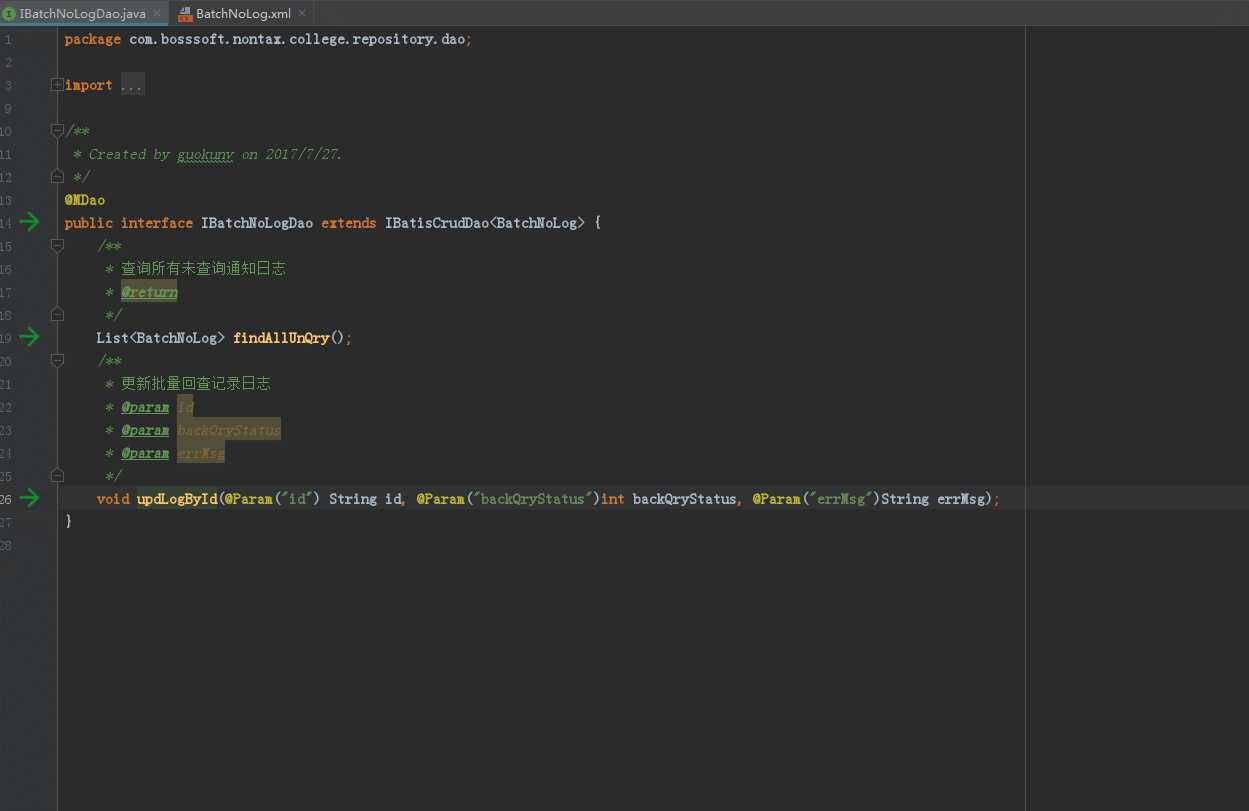Click the folded '...' import placeholder

pos(132,85)
